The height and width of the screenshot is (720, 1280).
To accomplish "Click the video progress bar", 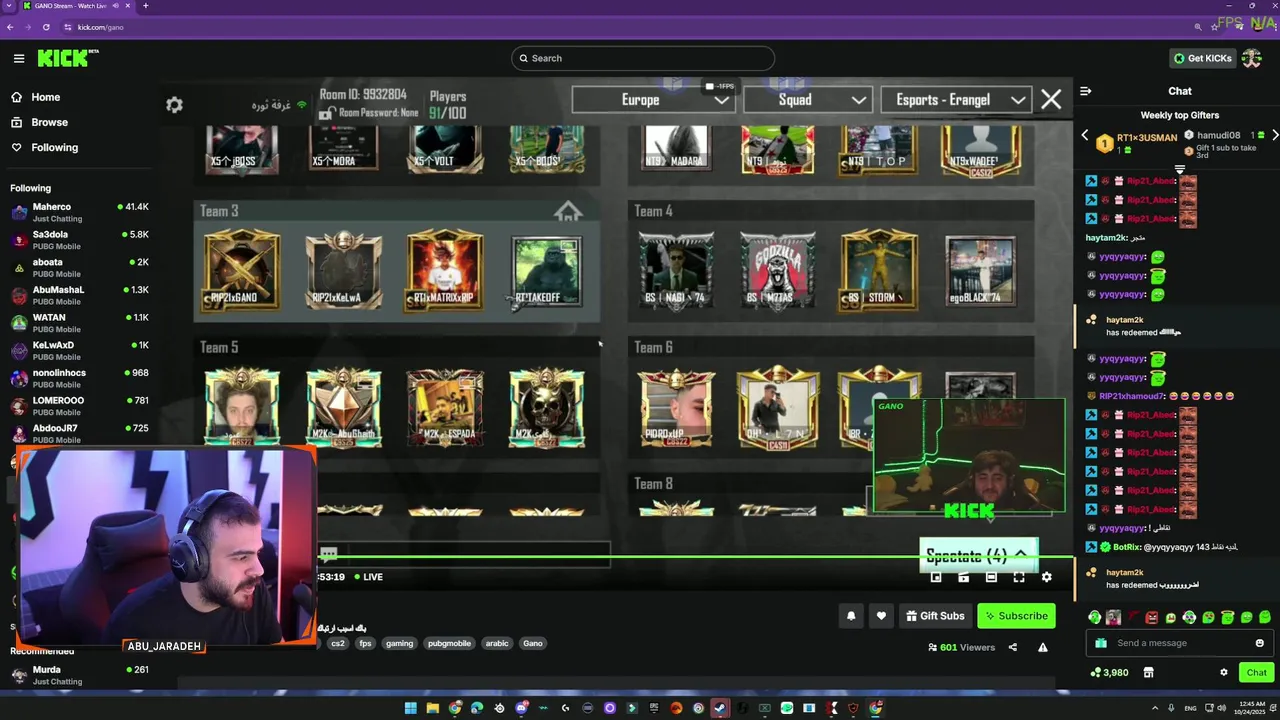I will 695,558.
